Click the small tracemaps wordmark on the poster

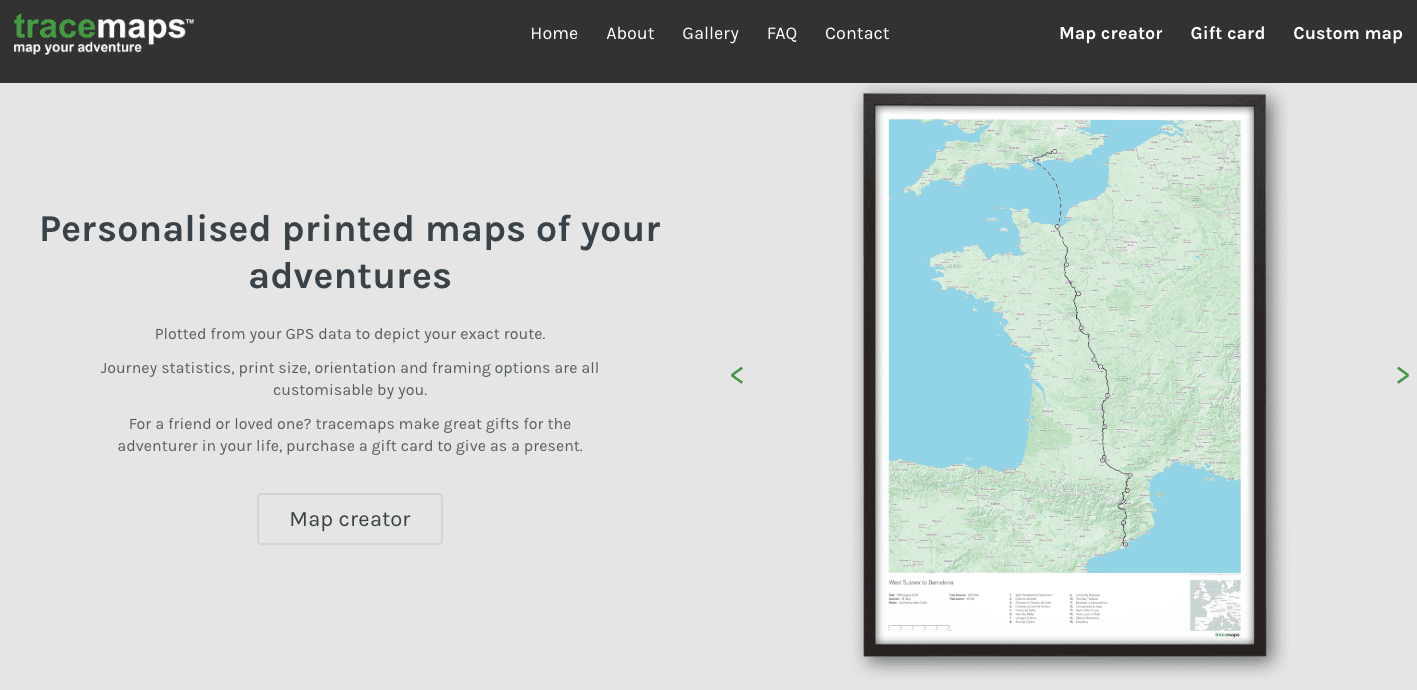coord(1227,634)
